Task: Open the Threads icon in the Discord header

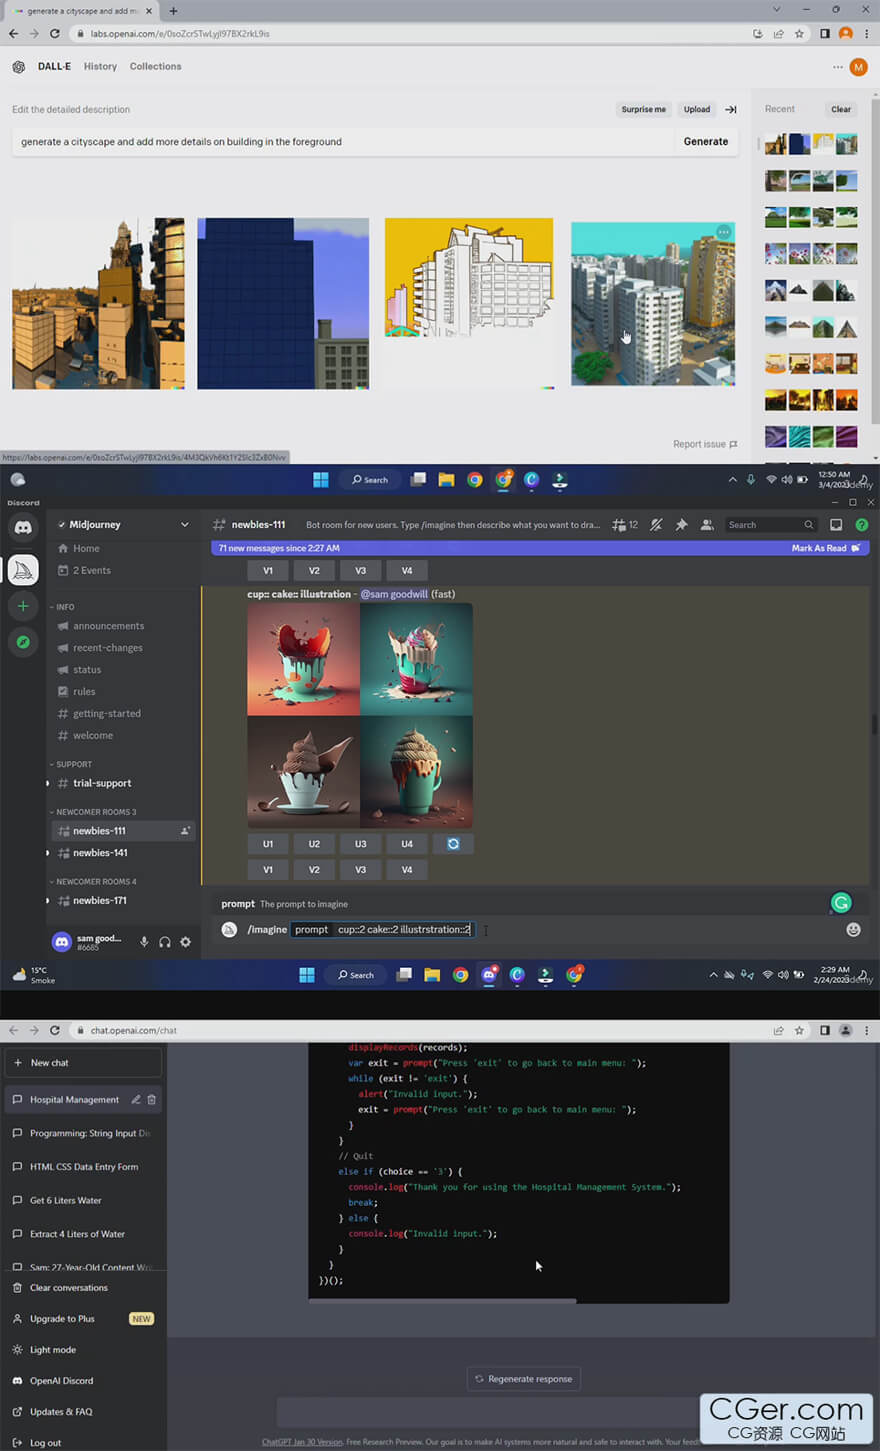Action: [x=625, y=524]
